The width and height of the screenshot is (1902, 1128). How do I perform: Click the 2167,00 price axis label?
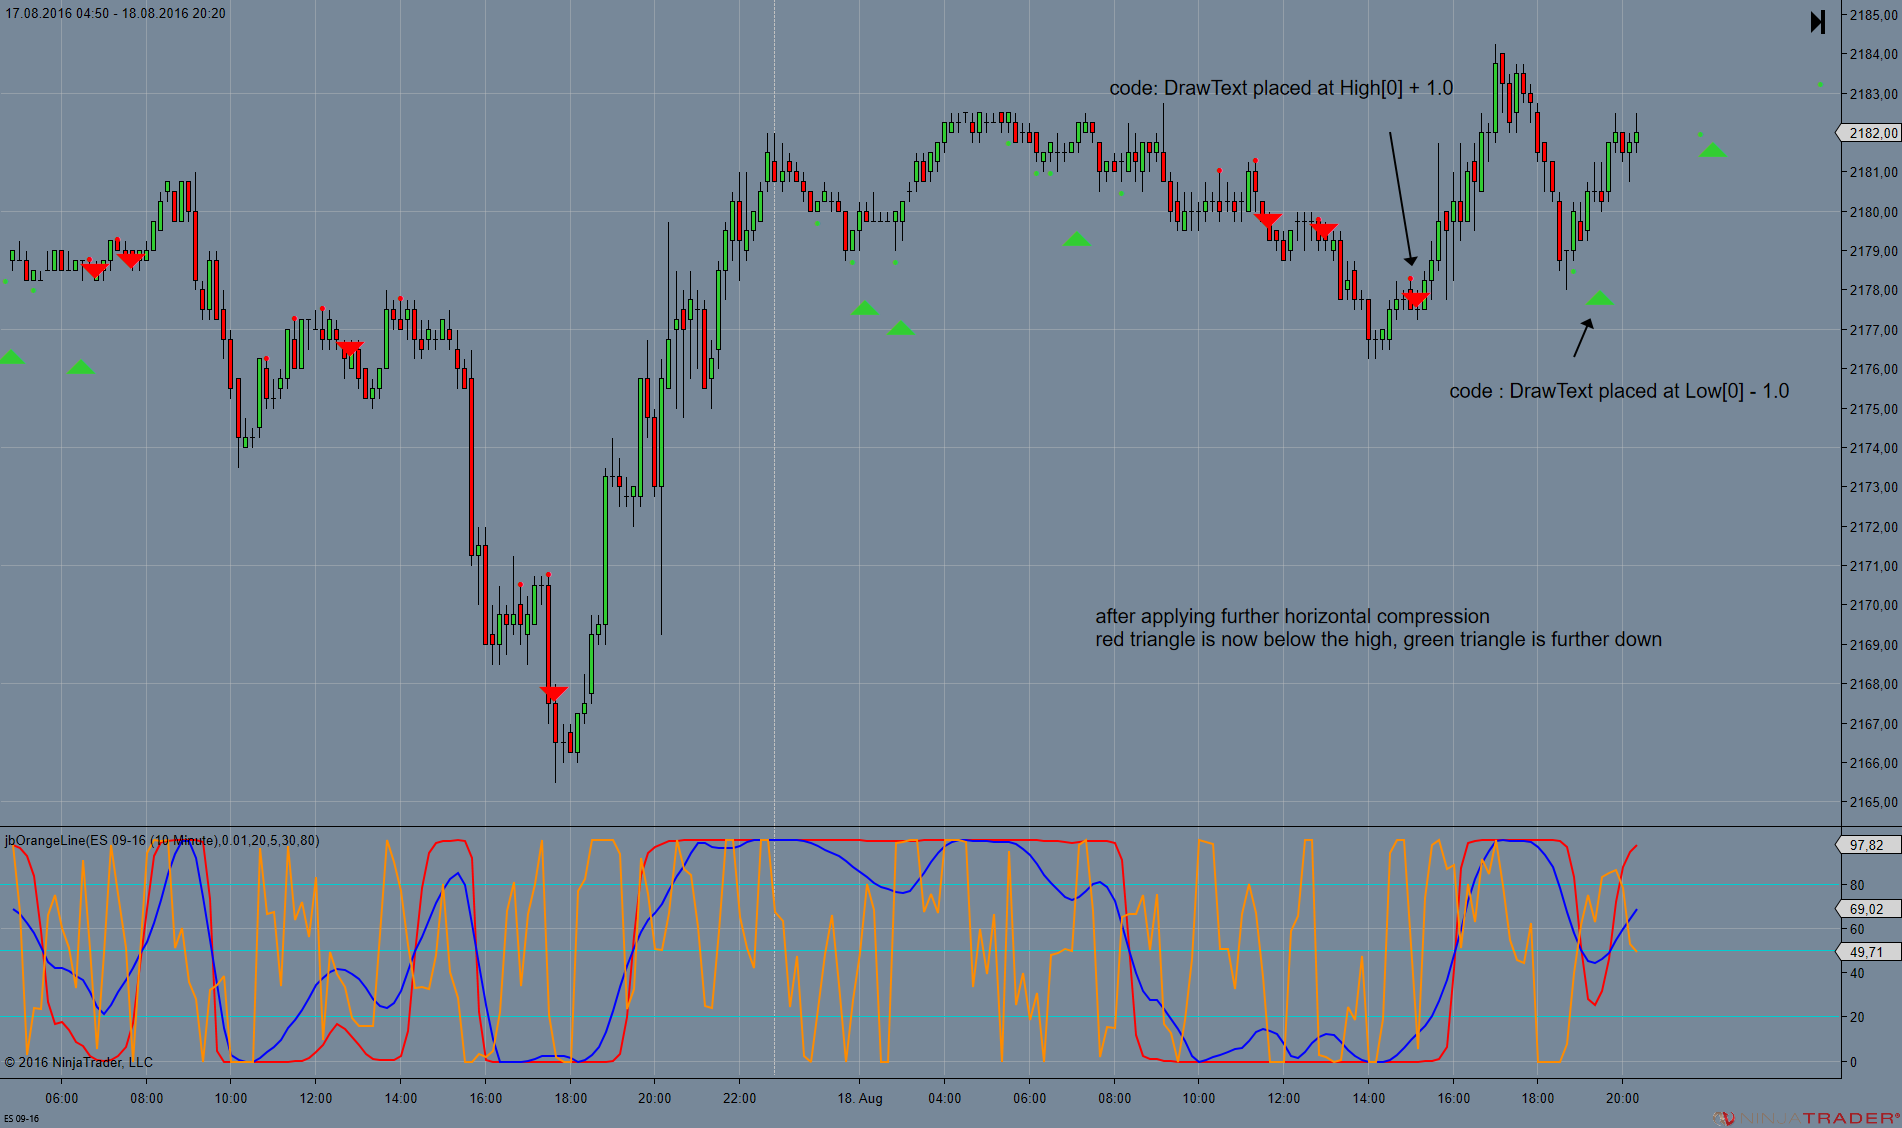click(1873, 724)
